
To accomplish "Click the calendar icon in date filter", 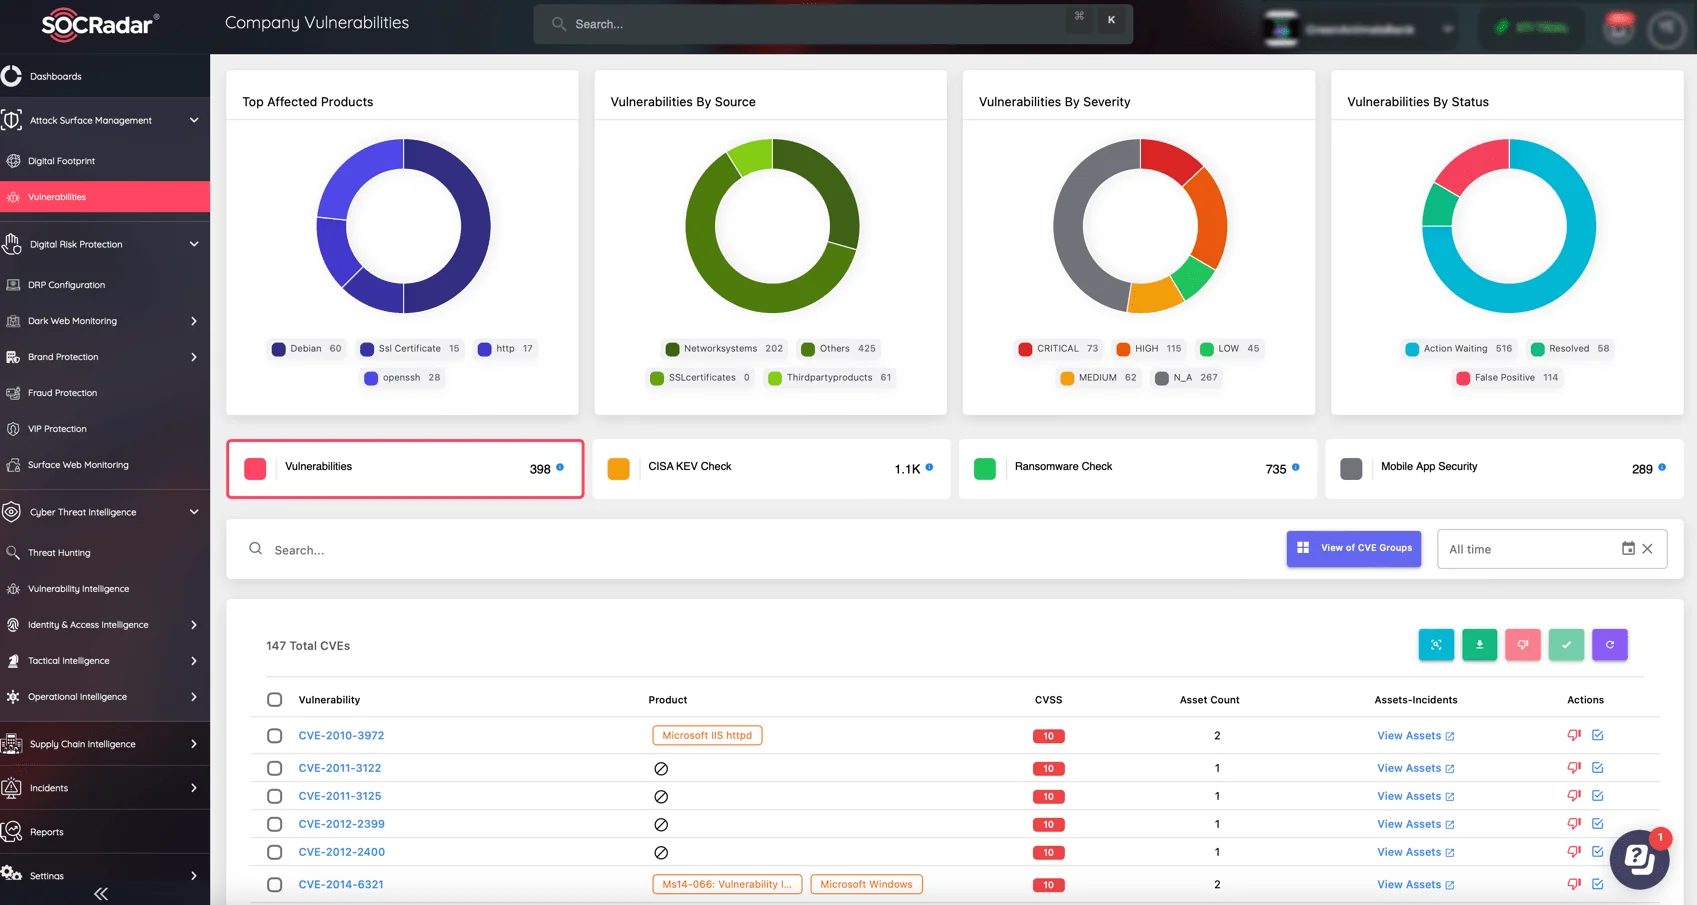I will pos(1628,548).
